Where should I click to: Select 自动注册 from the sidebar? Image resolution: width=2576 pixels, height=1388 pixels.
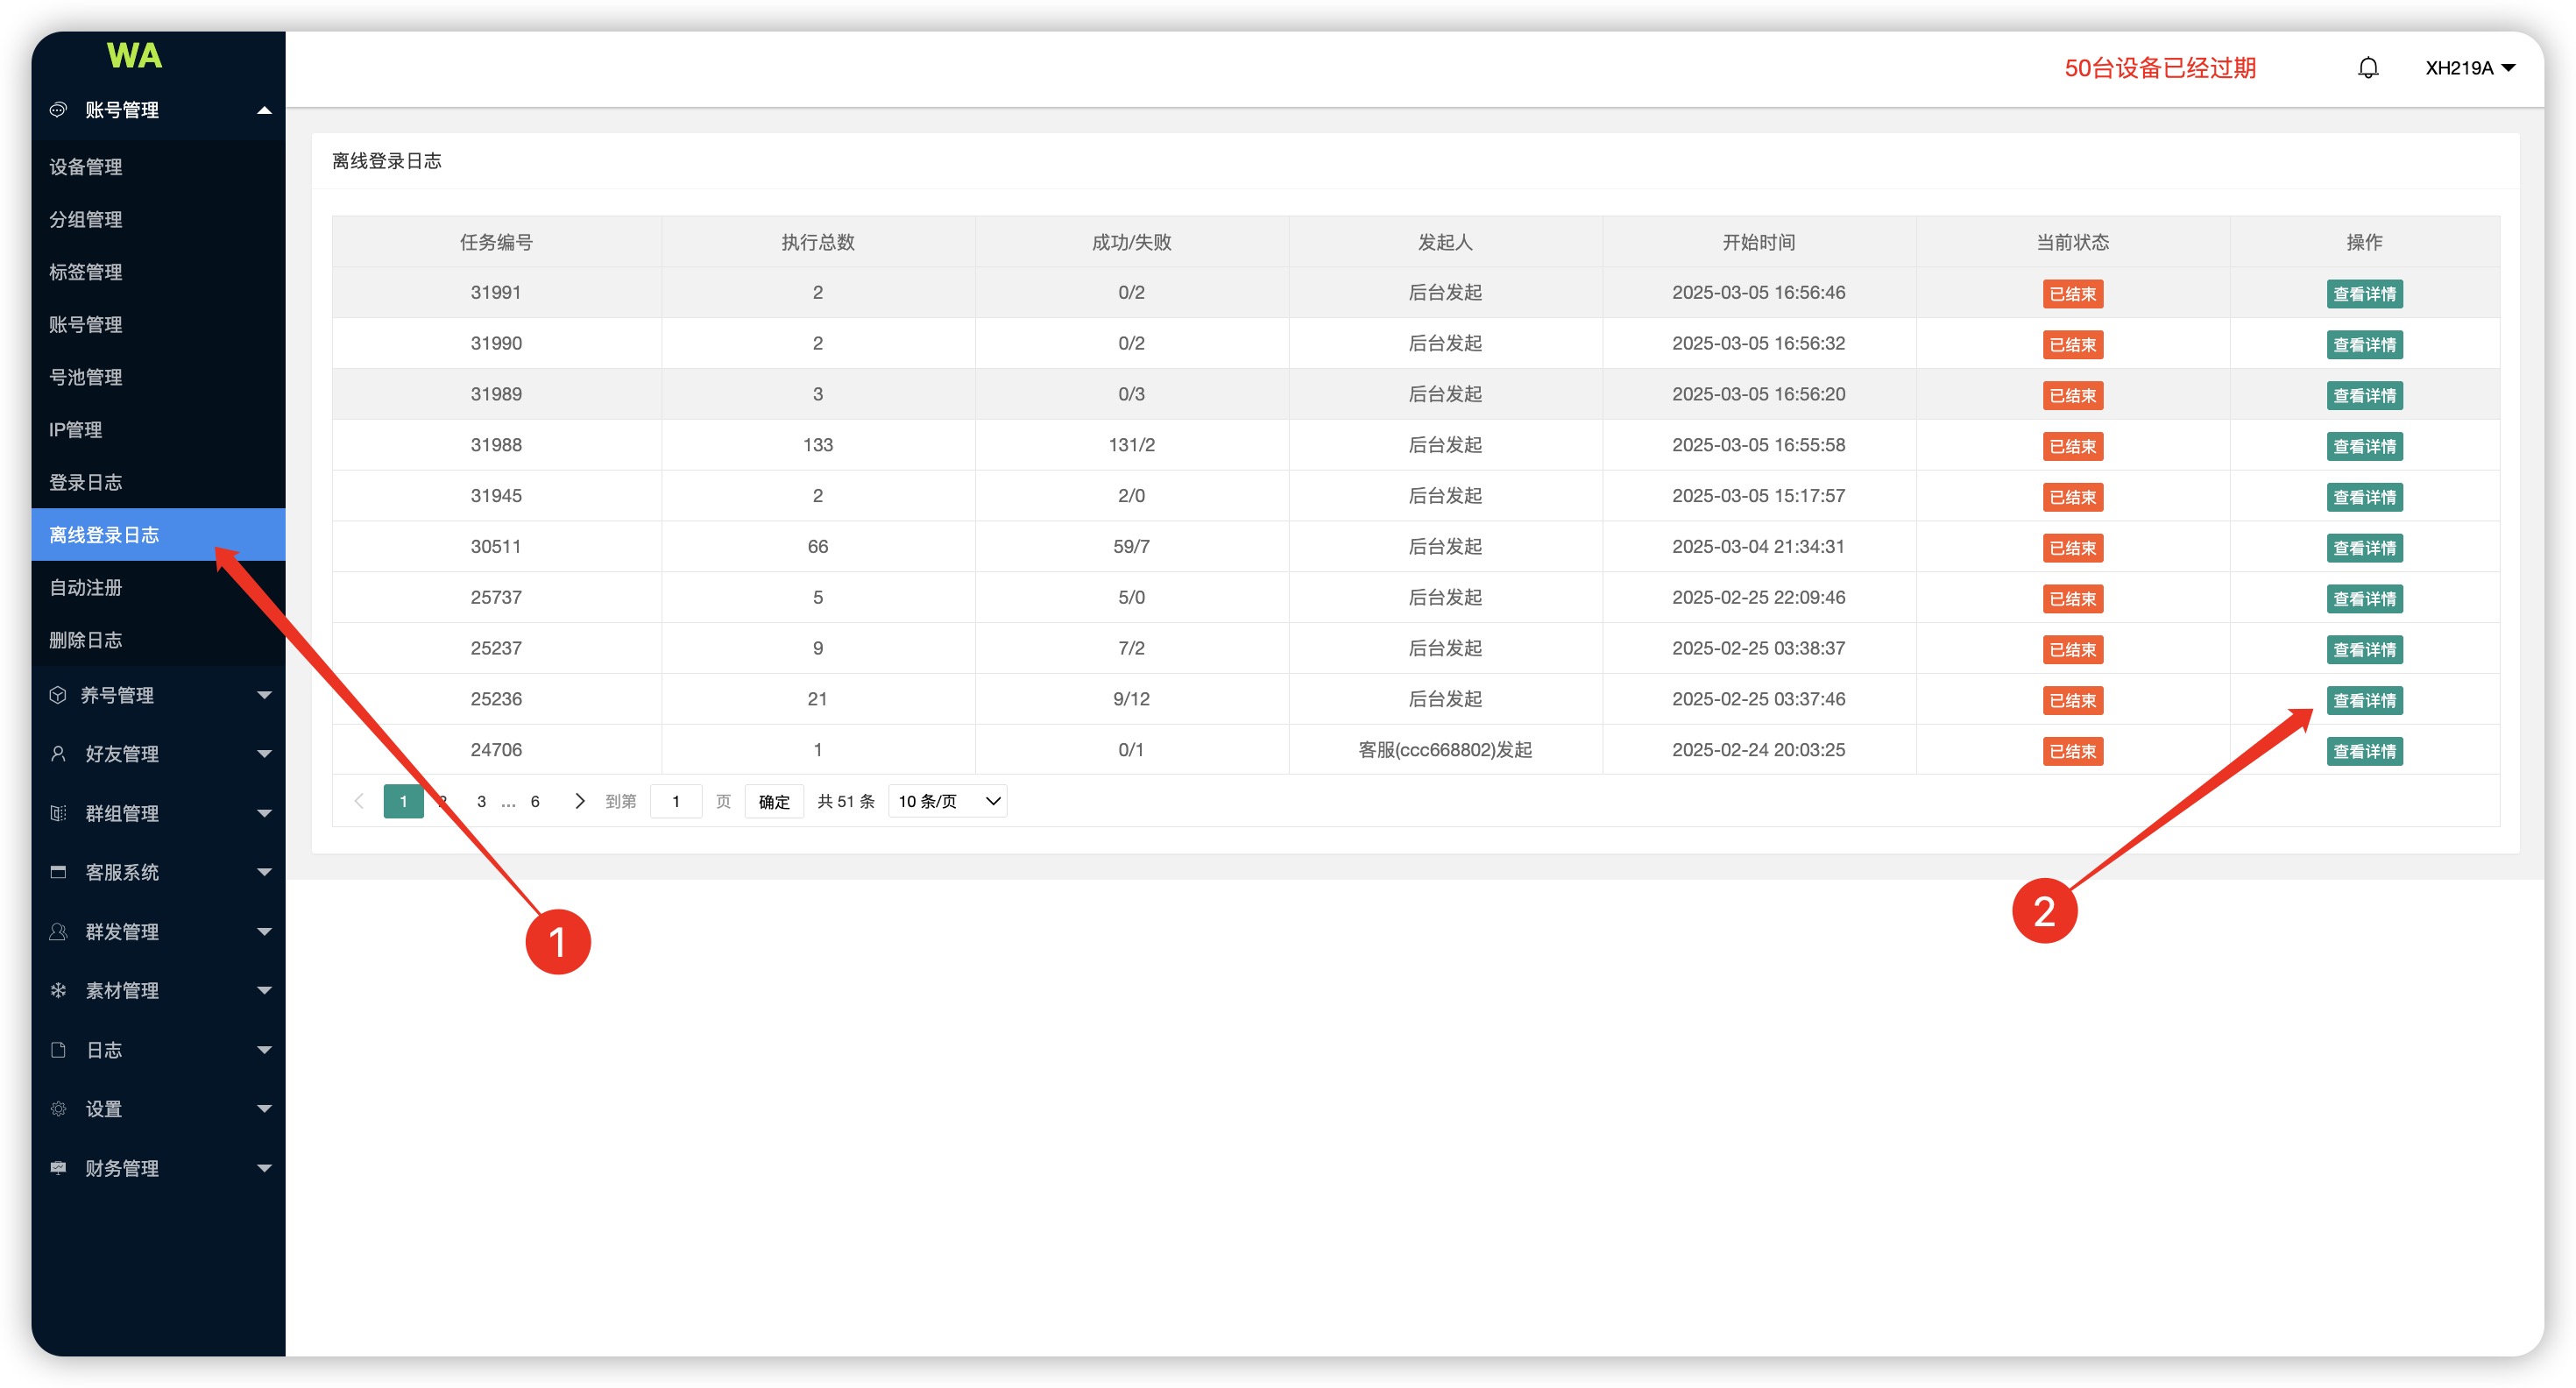86,587
